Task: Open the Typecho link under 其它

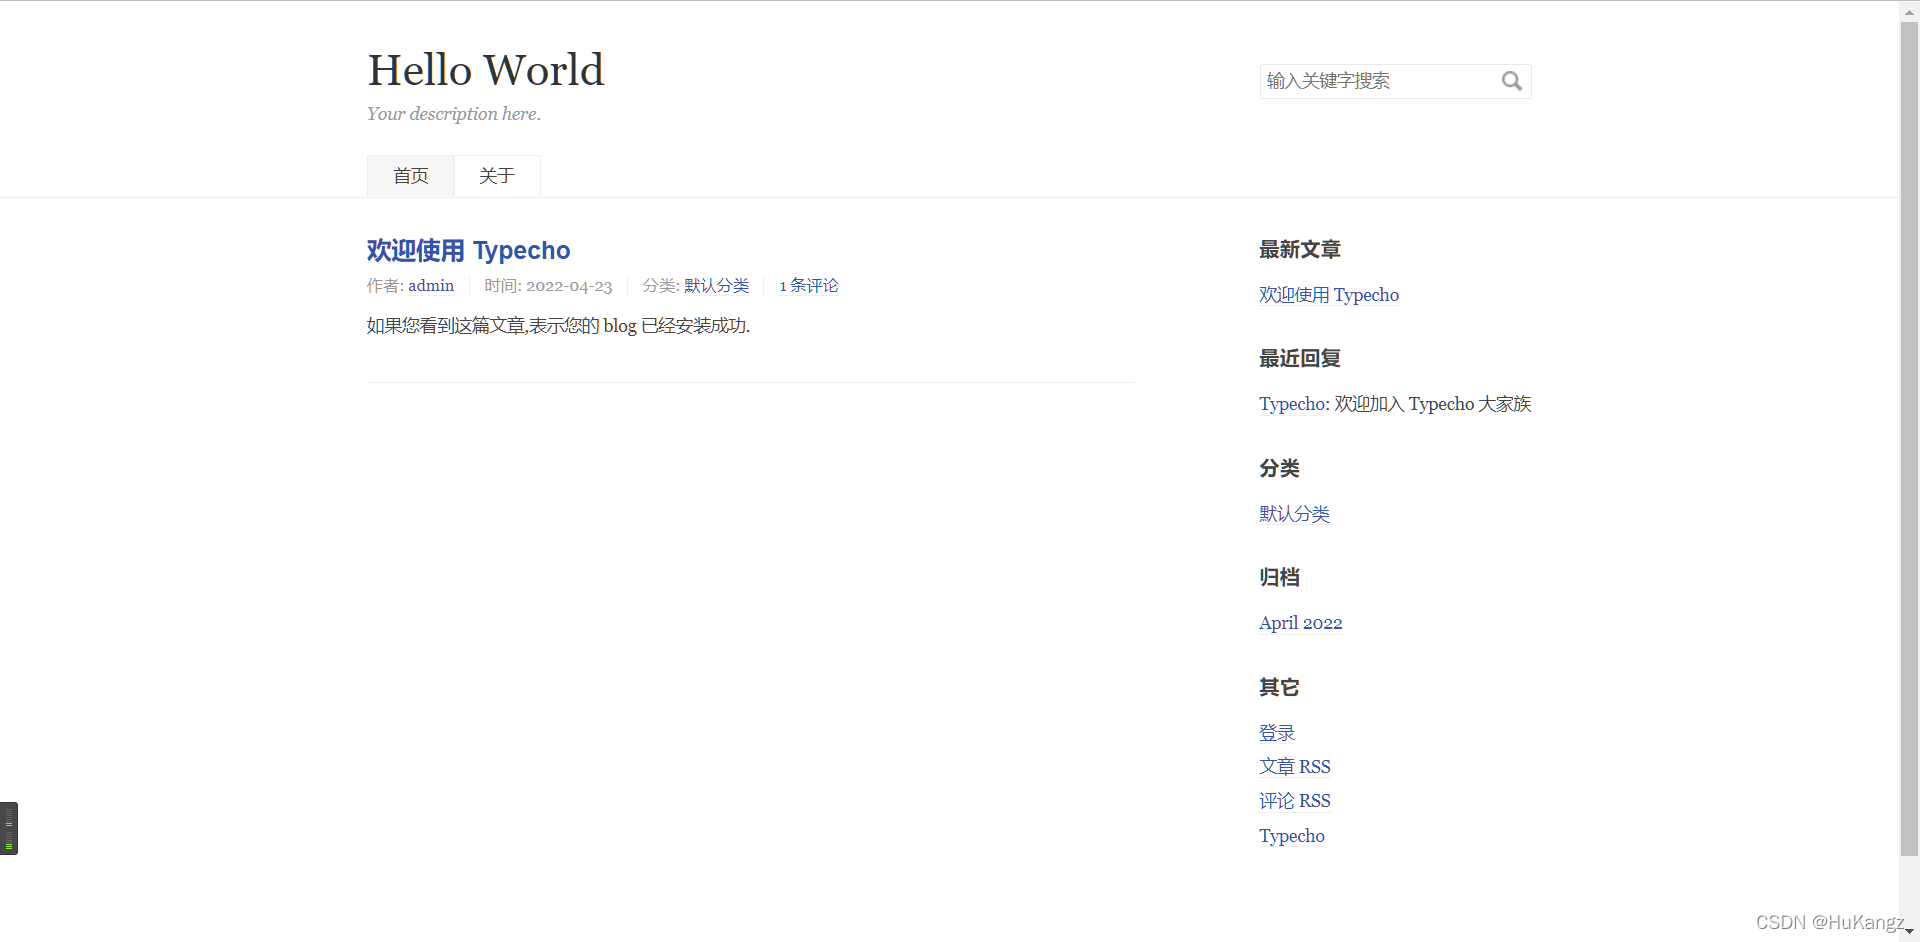Action: (1292, 836)
